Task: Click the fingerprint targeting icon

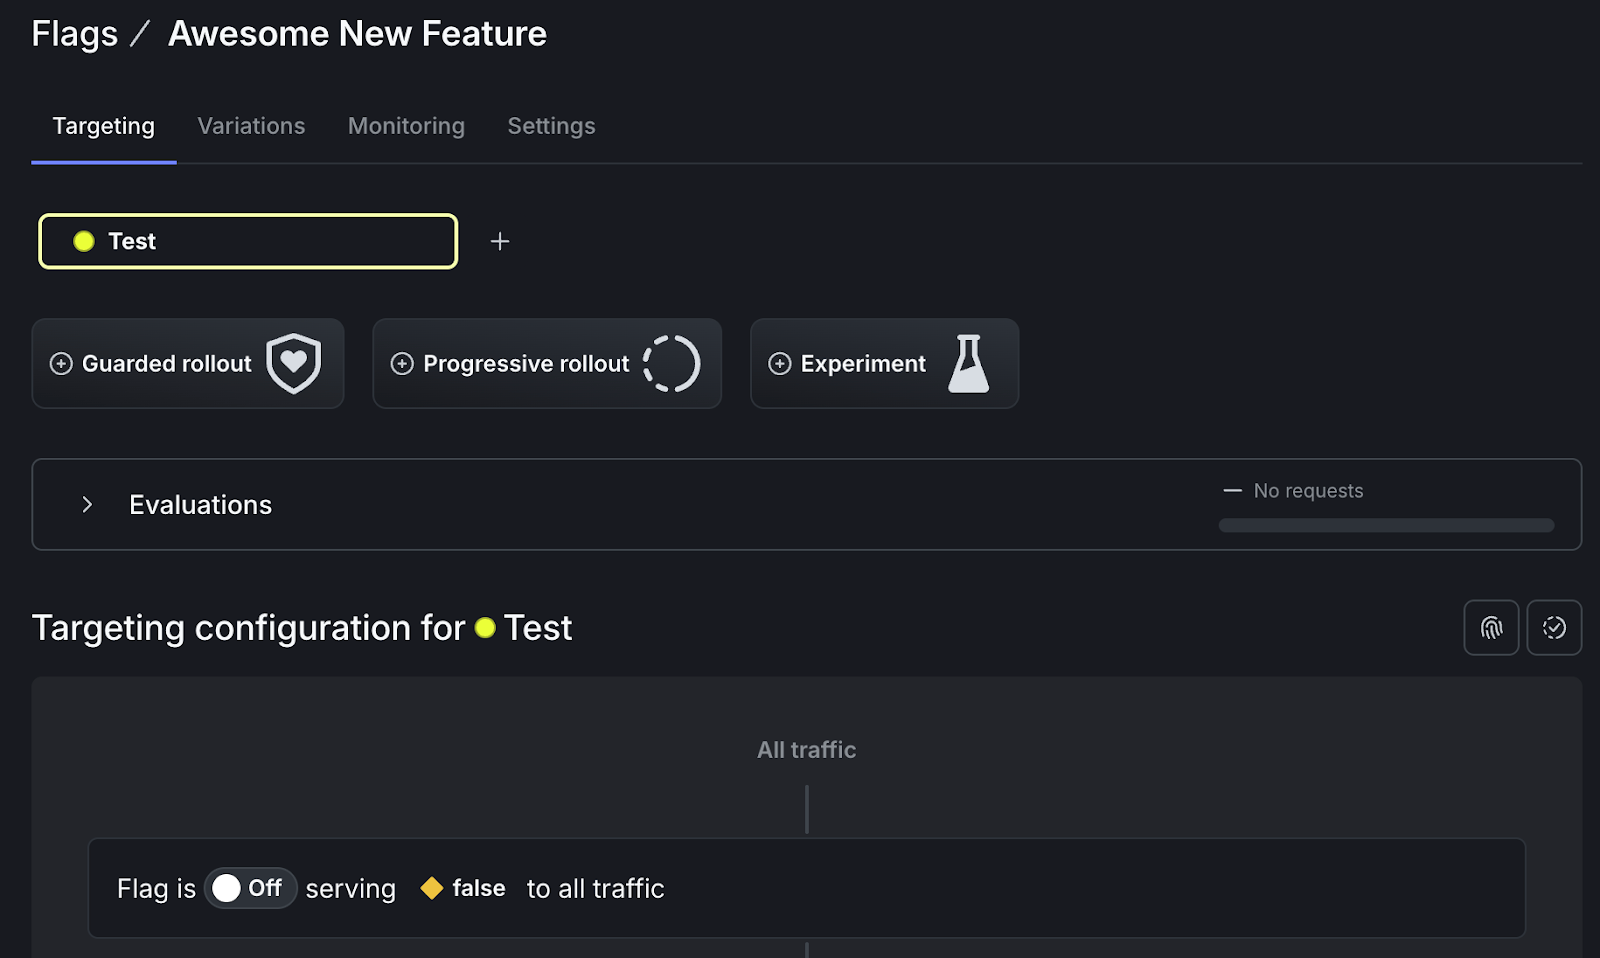Action: pyautogui.click(x=1490, y=627)
